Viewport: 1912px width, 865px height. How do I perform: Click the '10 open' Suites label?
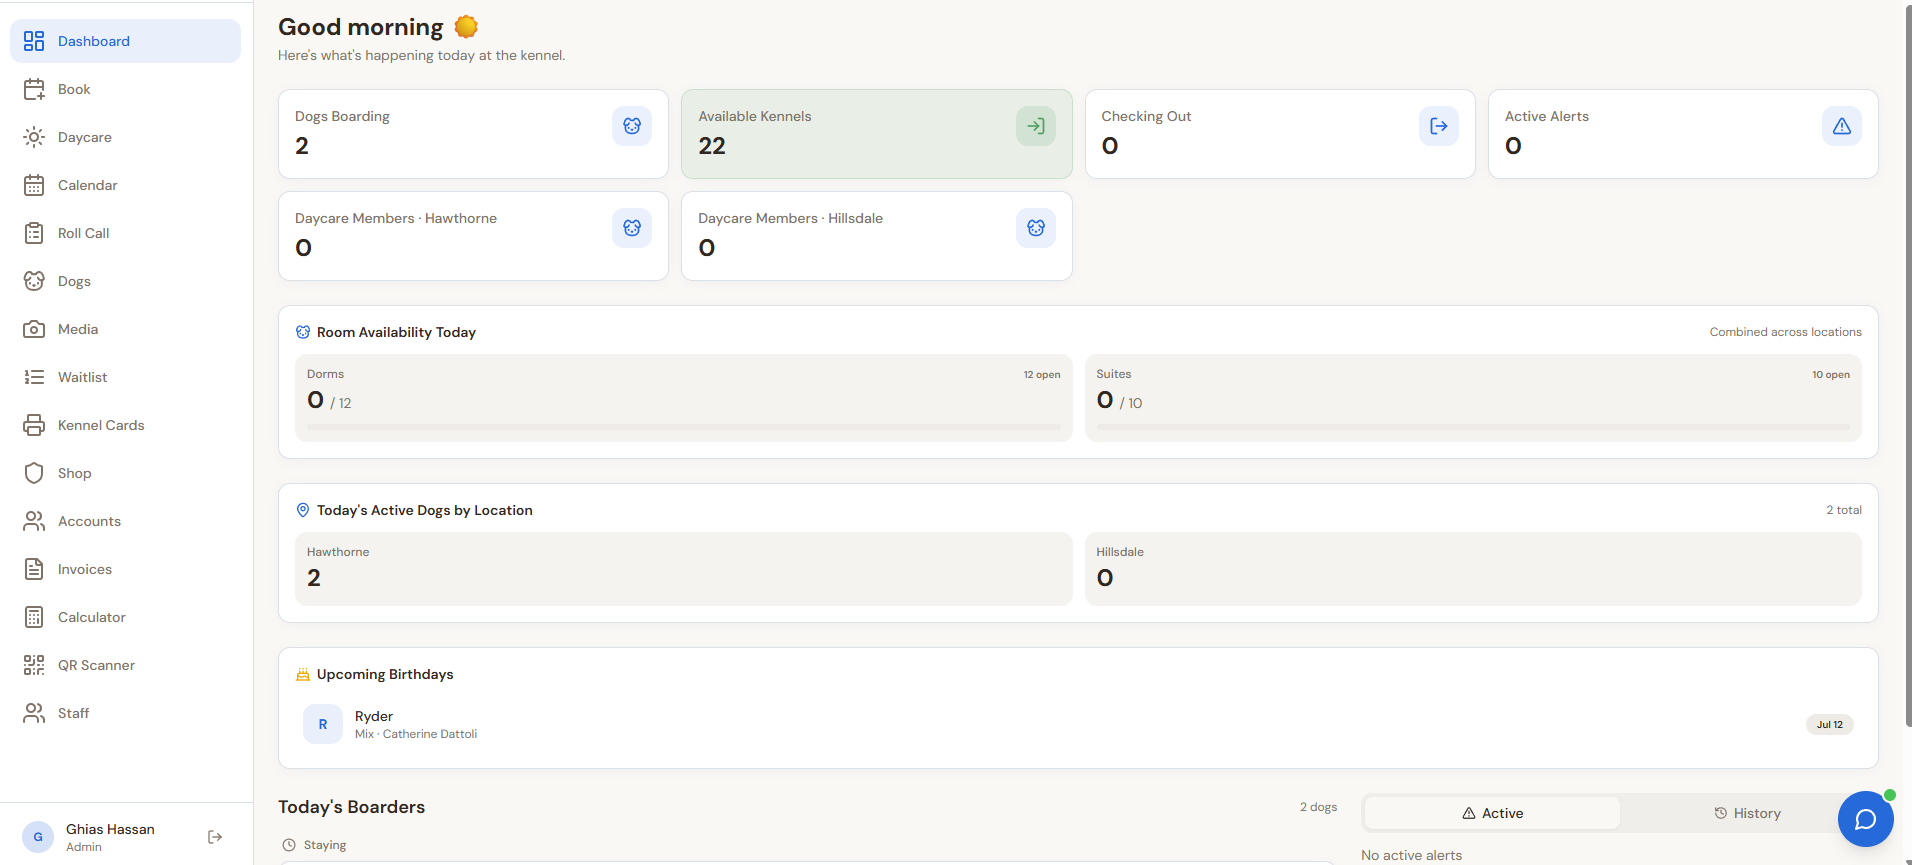1831,375
